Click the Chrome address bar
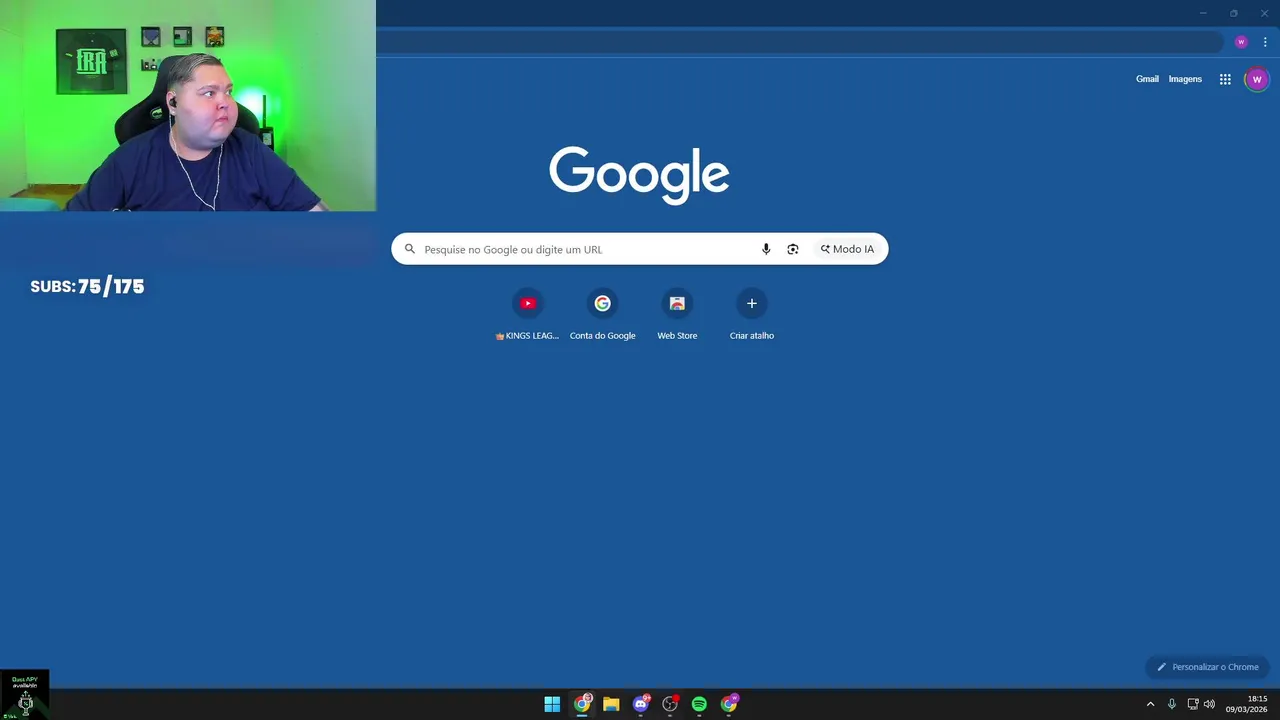The width and height of the screenshot is (1280, 720). (x=800, y=42)
